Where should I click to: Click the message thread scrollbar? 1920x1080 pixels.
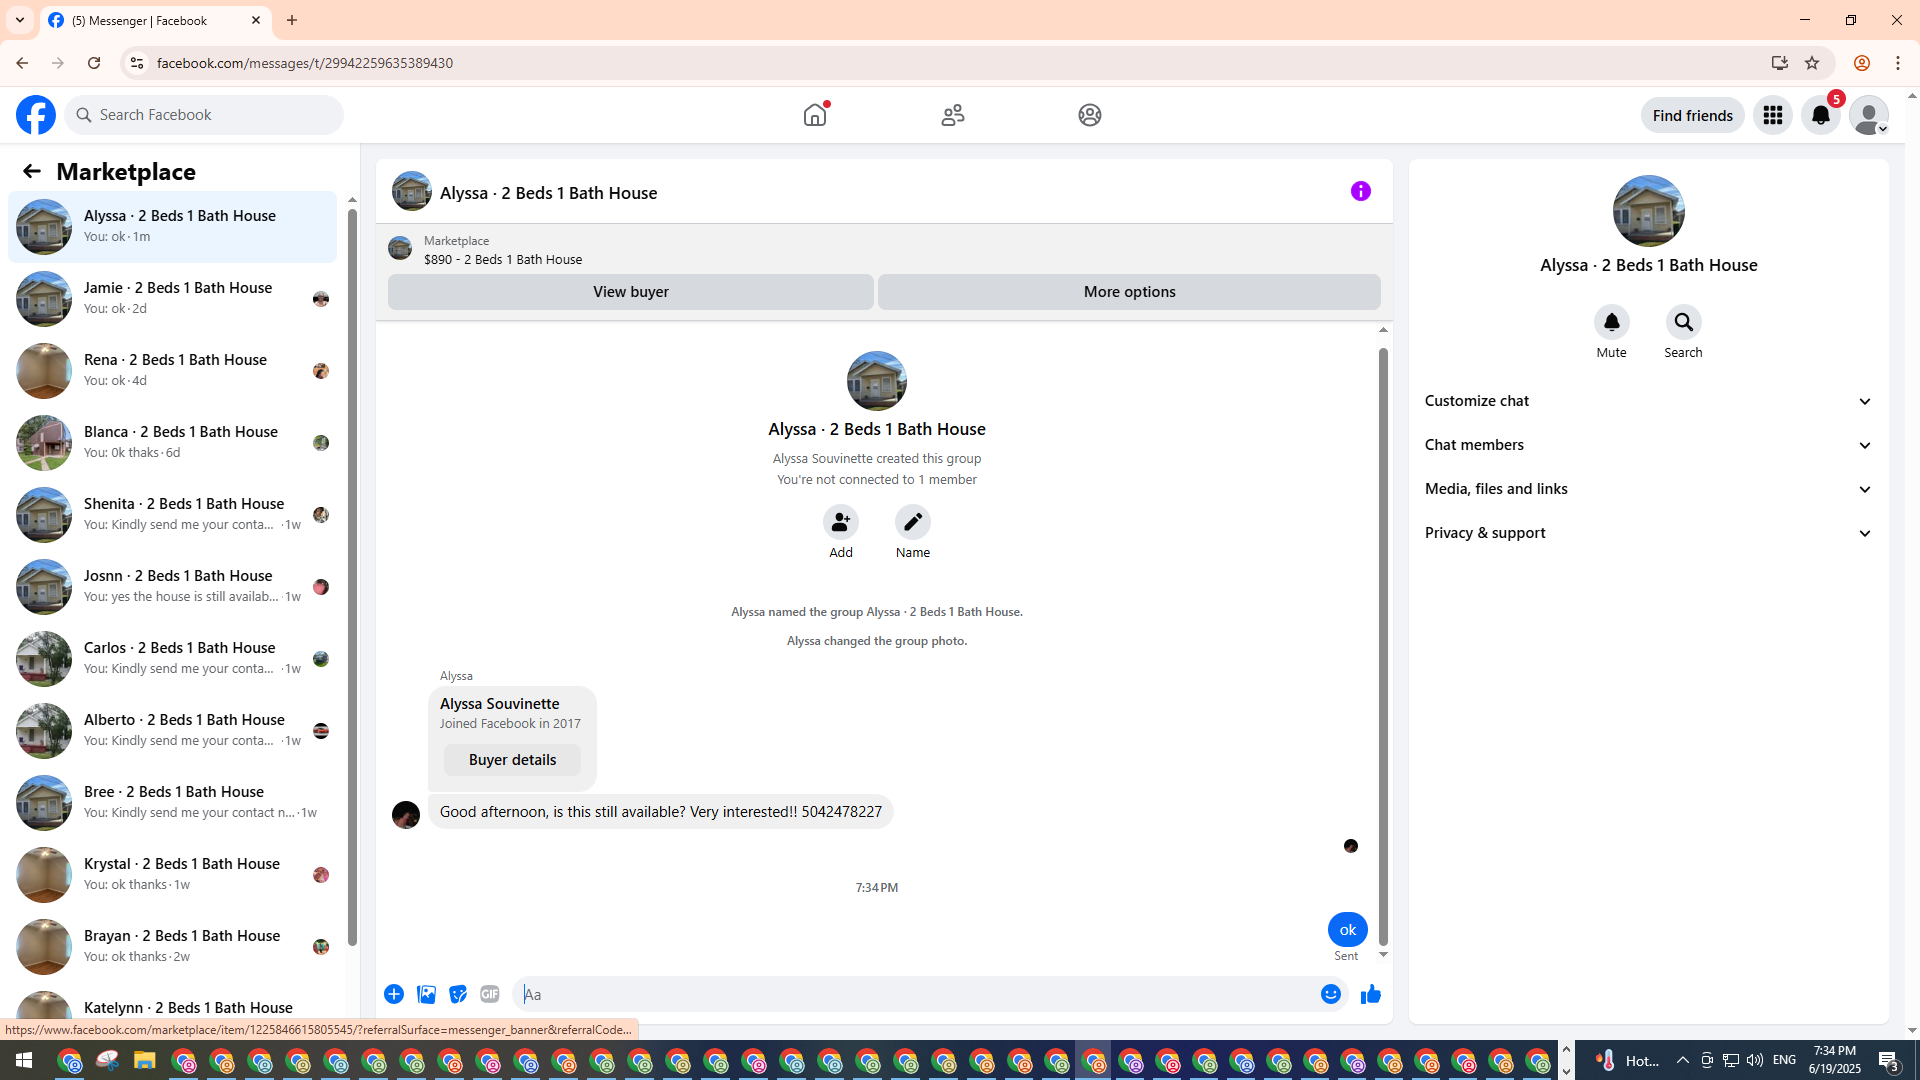1383,647
